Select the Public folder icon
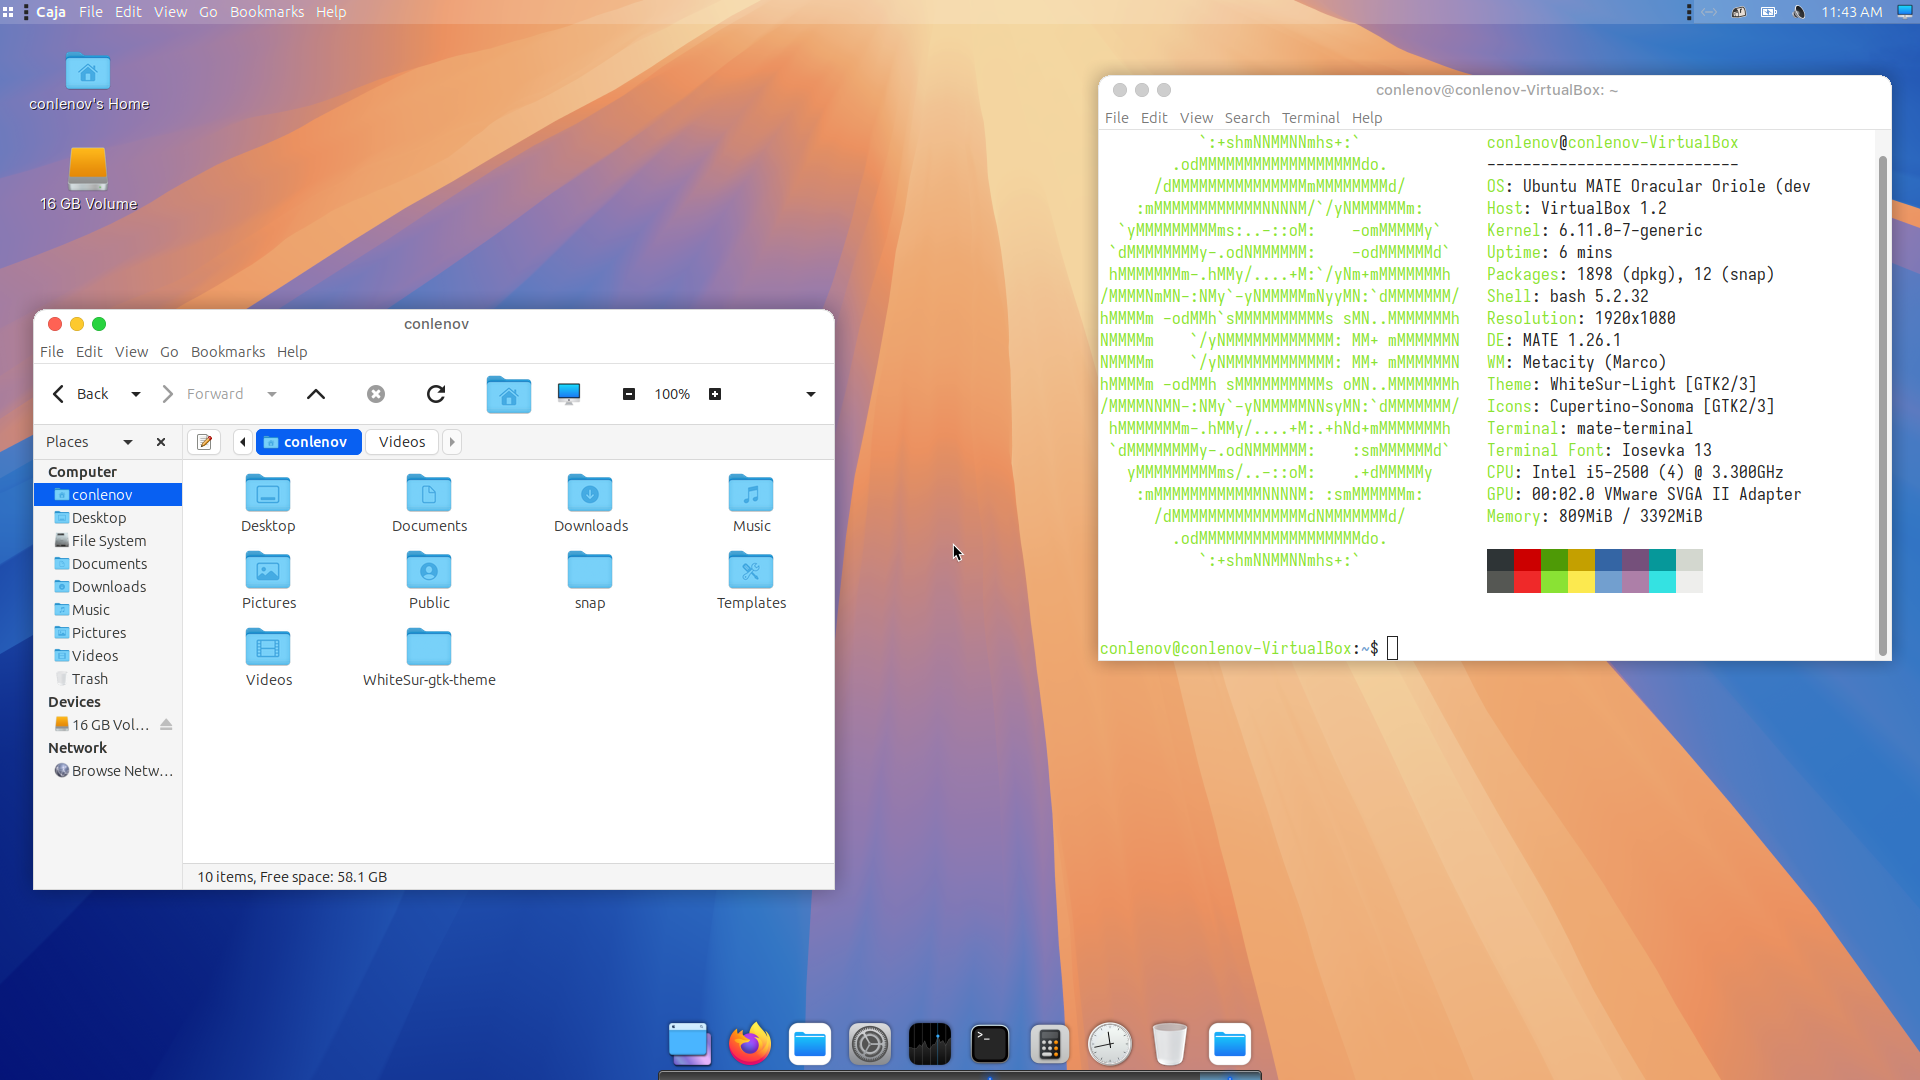This screenshot has height=1080, width=1920. tap(429, 570)
